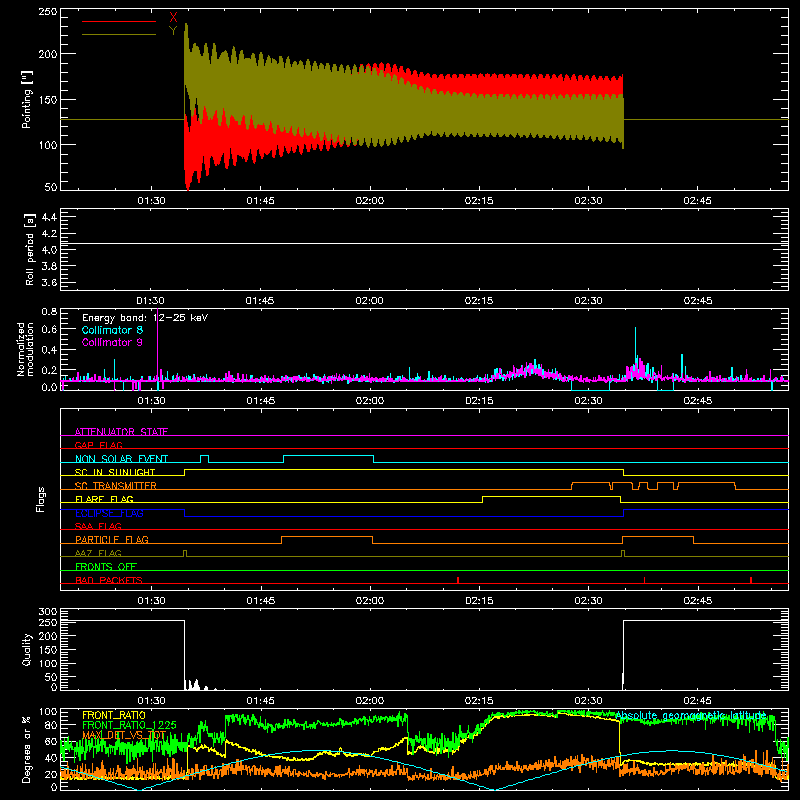This screenshot has width=800, height=800.
Task: Click the olive Y legend line
Action: click(119, 34)
